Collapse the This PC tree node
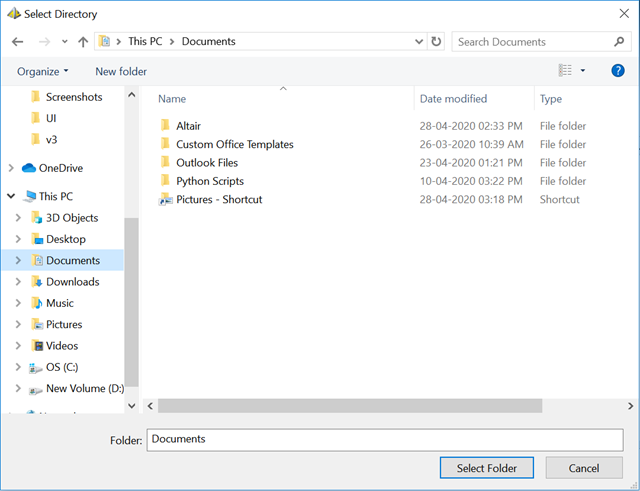This screenshot has width=640, height=491. 10,197
